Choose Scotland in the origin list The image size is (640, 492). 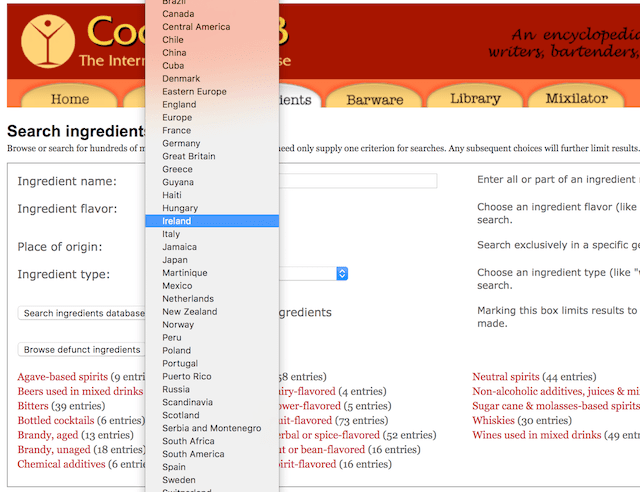(212, 415)
